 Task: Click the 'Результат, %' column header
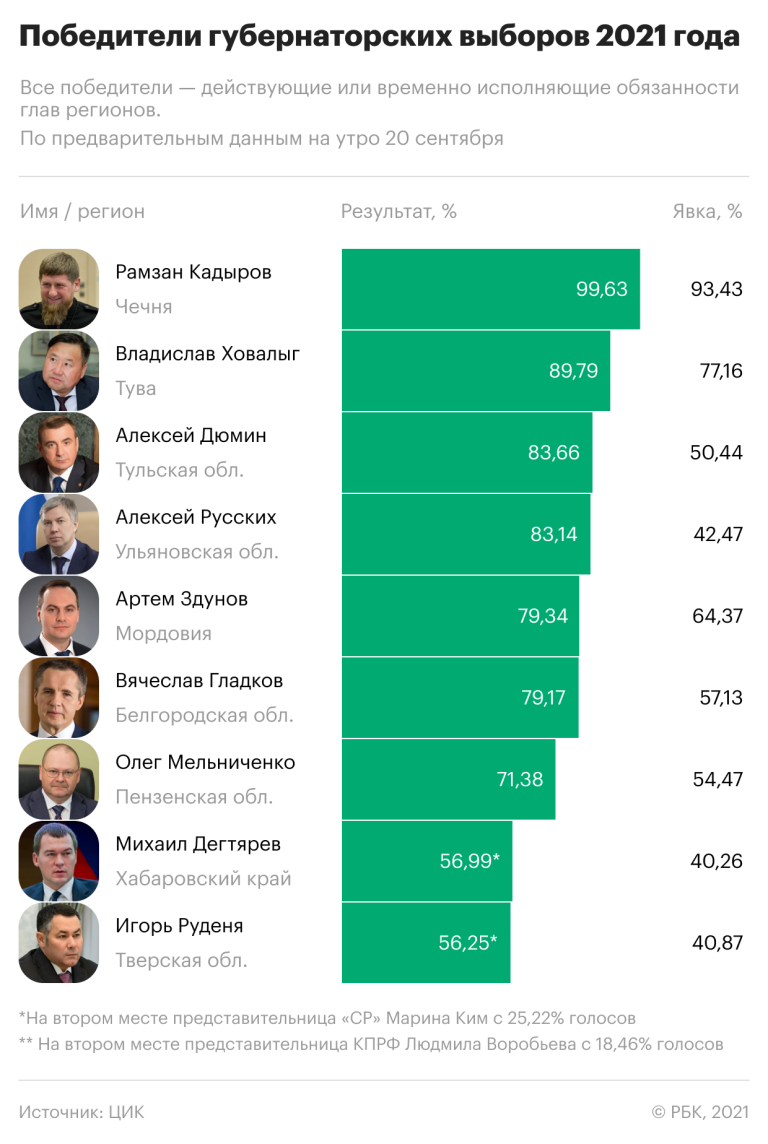point(399,212)
